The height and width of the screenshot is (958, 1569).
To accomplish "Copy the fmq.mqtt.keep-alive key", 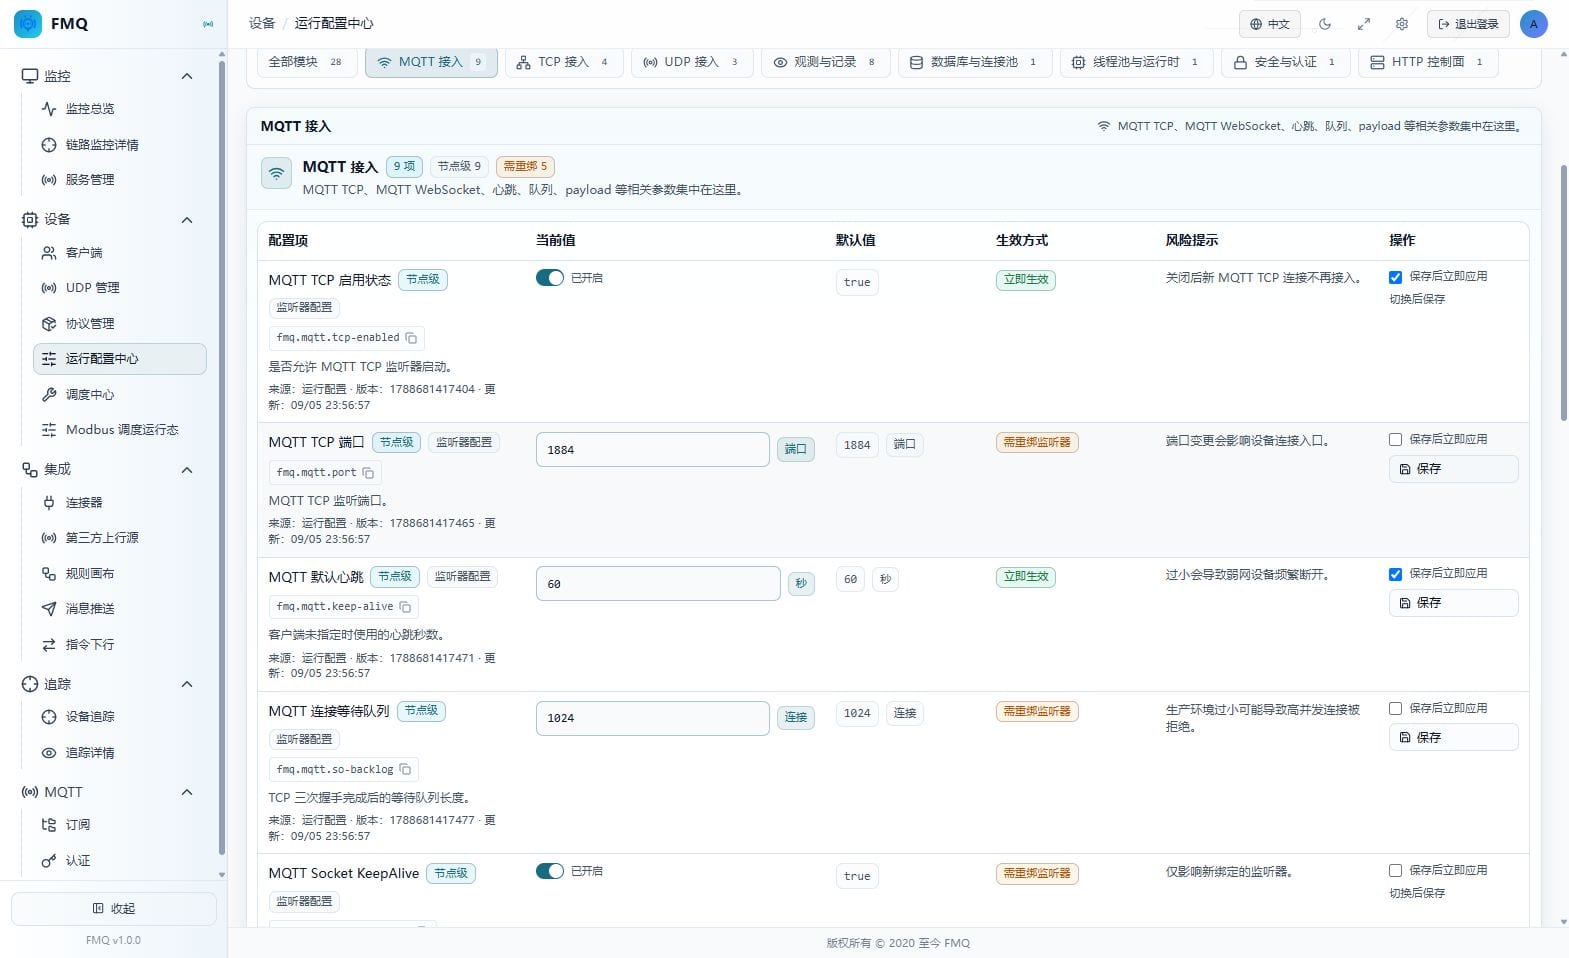I will tap(405, 607).
